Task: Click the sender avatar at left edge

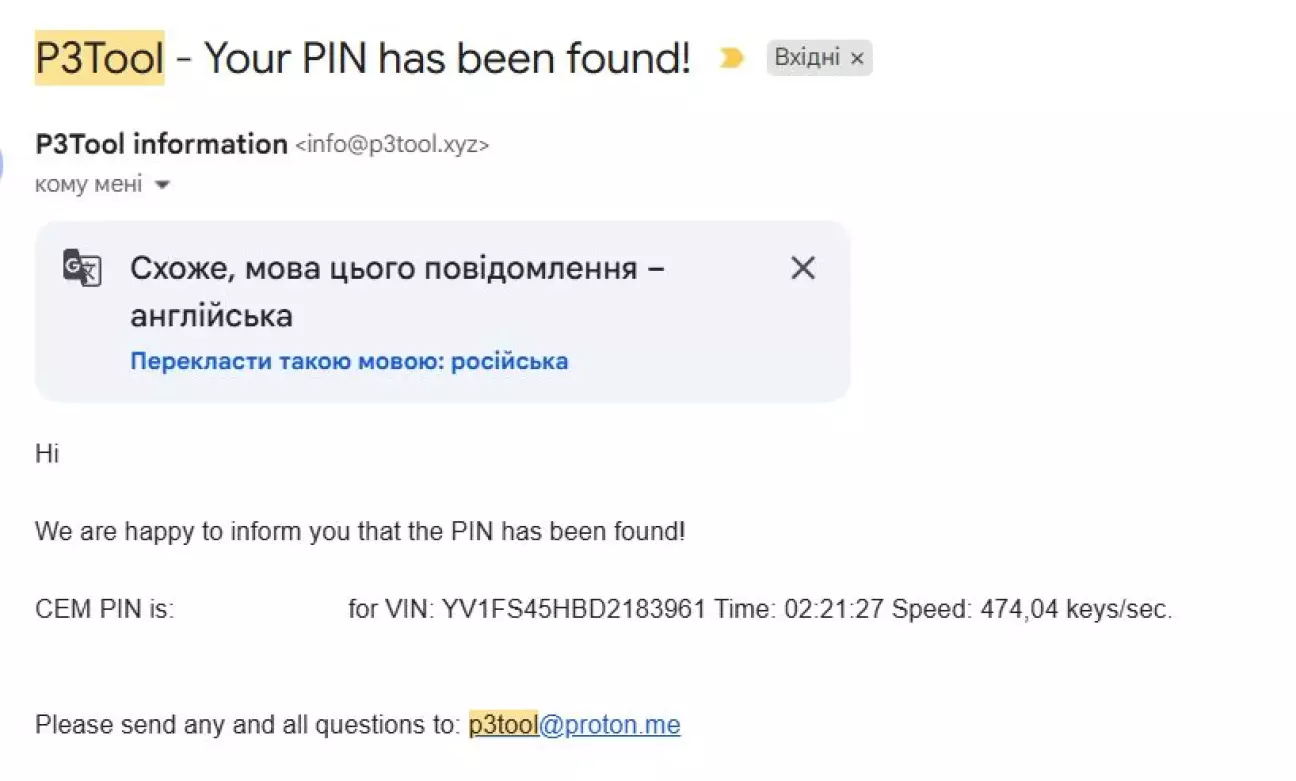Action: tap(3, 162)
